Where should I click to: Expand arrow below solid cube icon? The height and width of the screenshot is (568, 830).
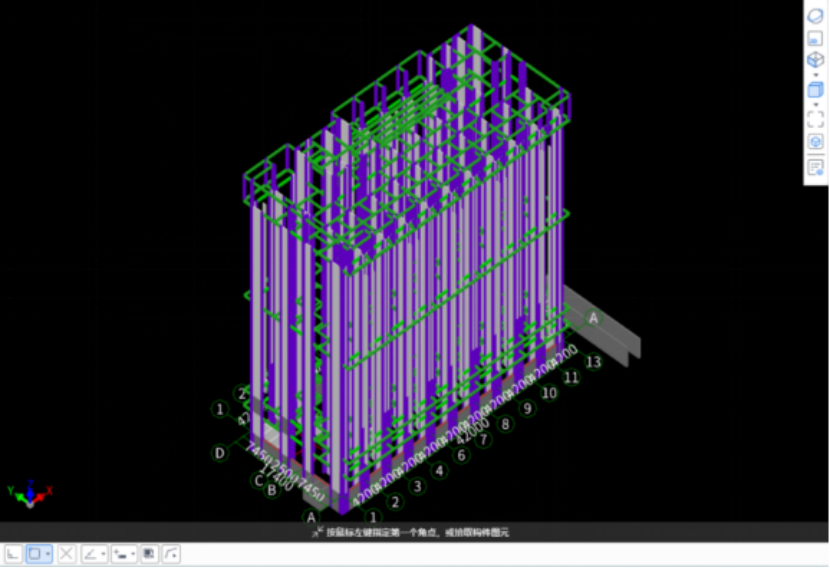click(x=815, y=105)
